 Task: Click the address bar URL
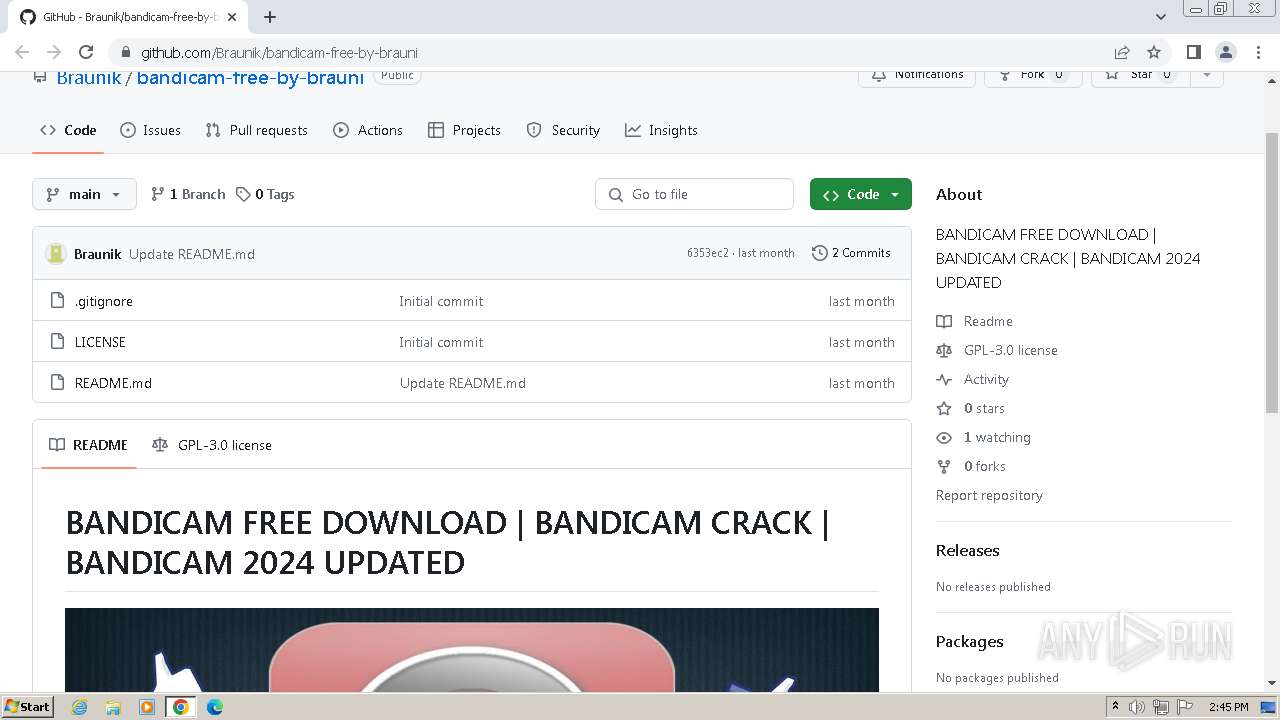[279, 52]
